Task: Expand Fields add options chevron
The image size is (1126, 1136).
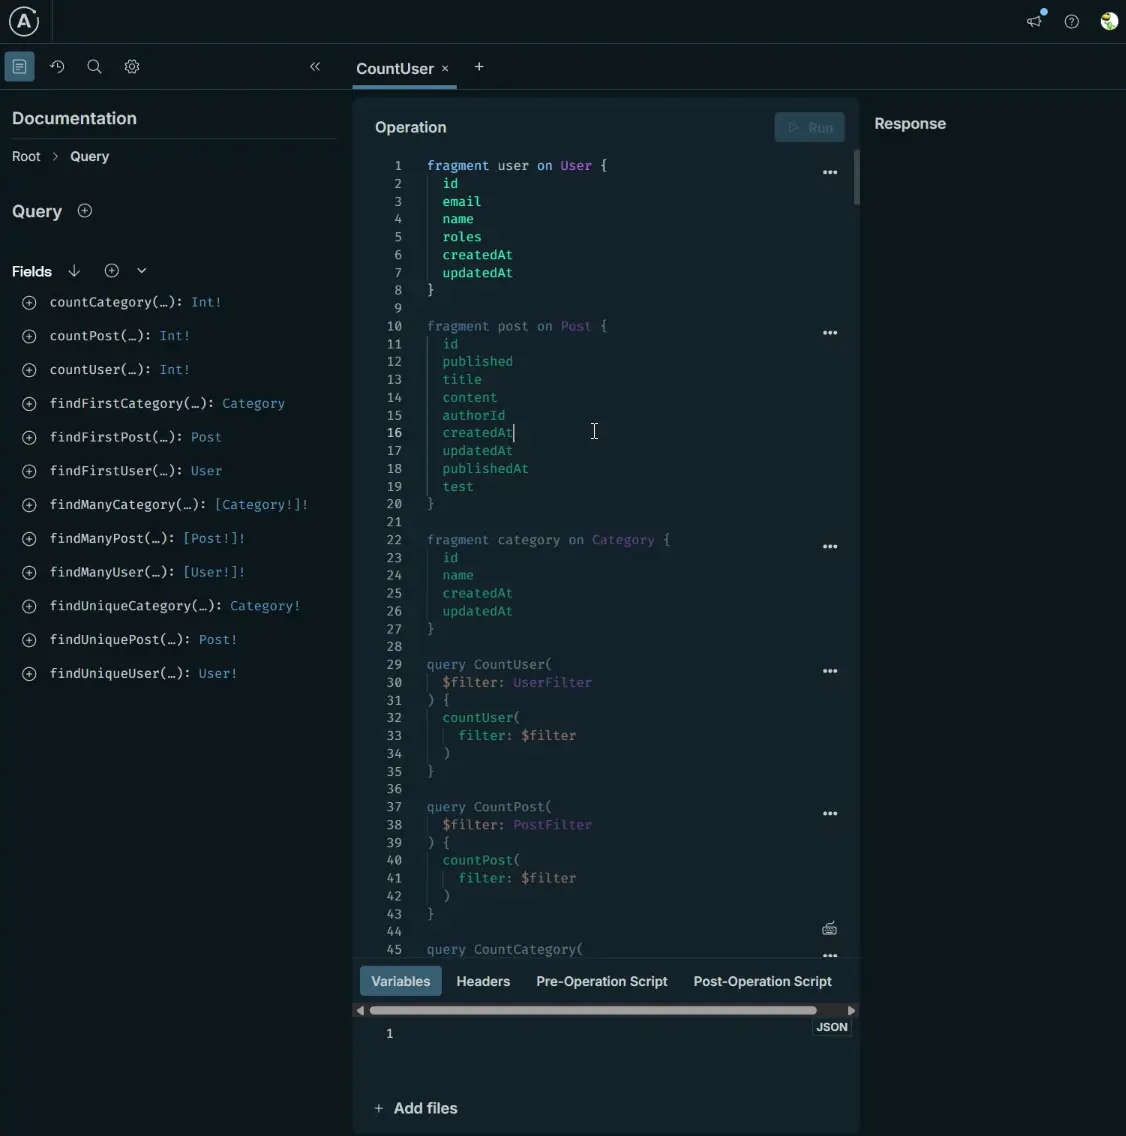Action: coord(142,271)
